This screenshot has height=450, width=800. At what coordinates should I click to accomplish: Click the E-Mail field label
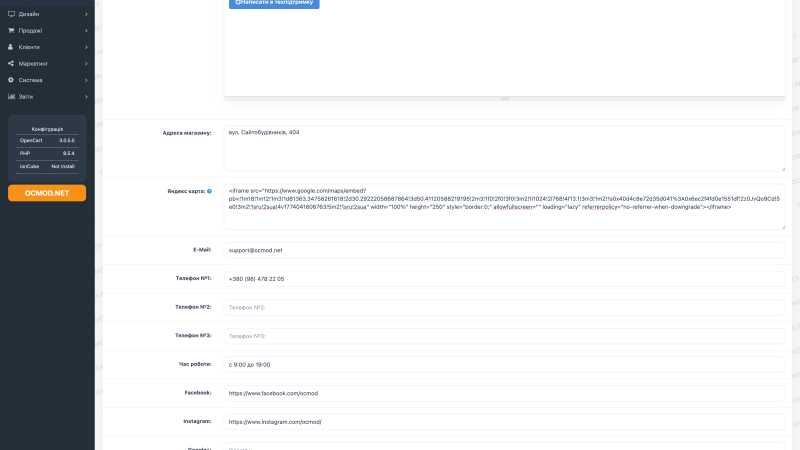pyautogui.click(x=202, y=250)
